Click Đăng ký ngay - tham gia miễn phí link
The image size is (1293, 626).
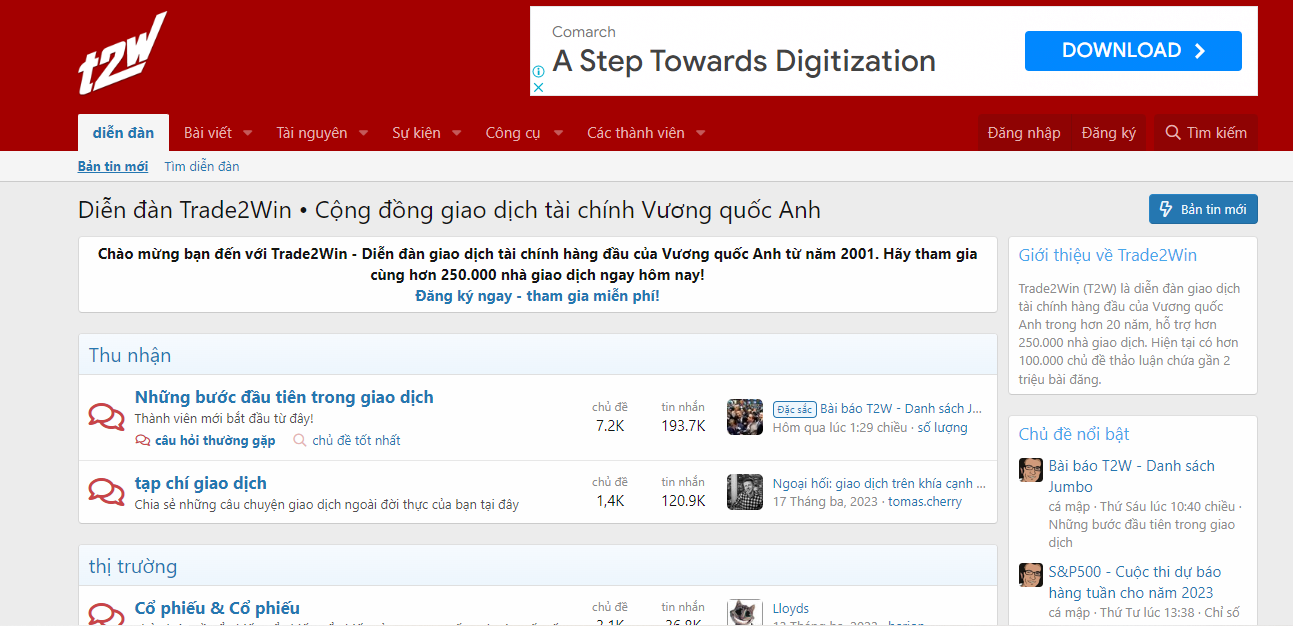[538, 296]
